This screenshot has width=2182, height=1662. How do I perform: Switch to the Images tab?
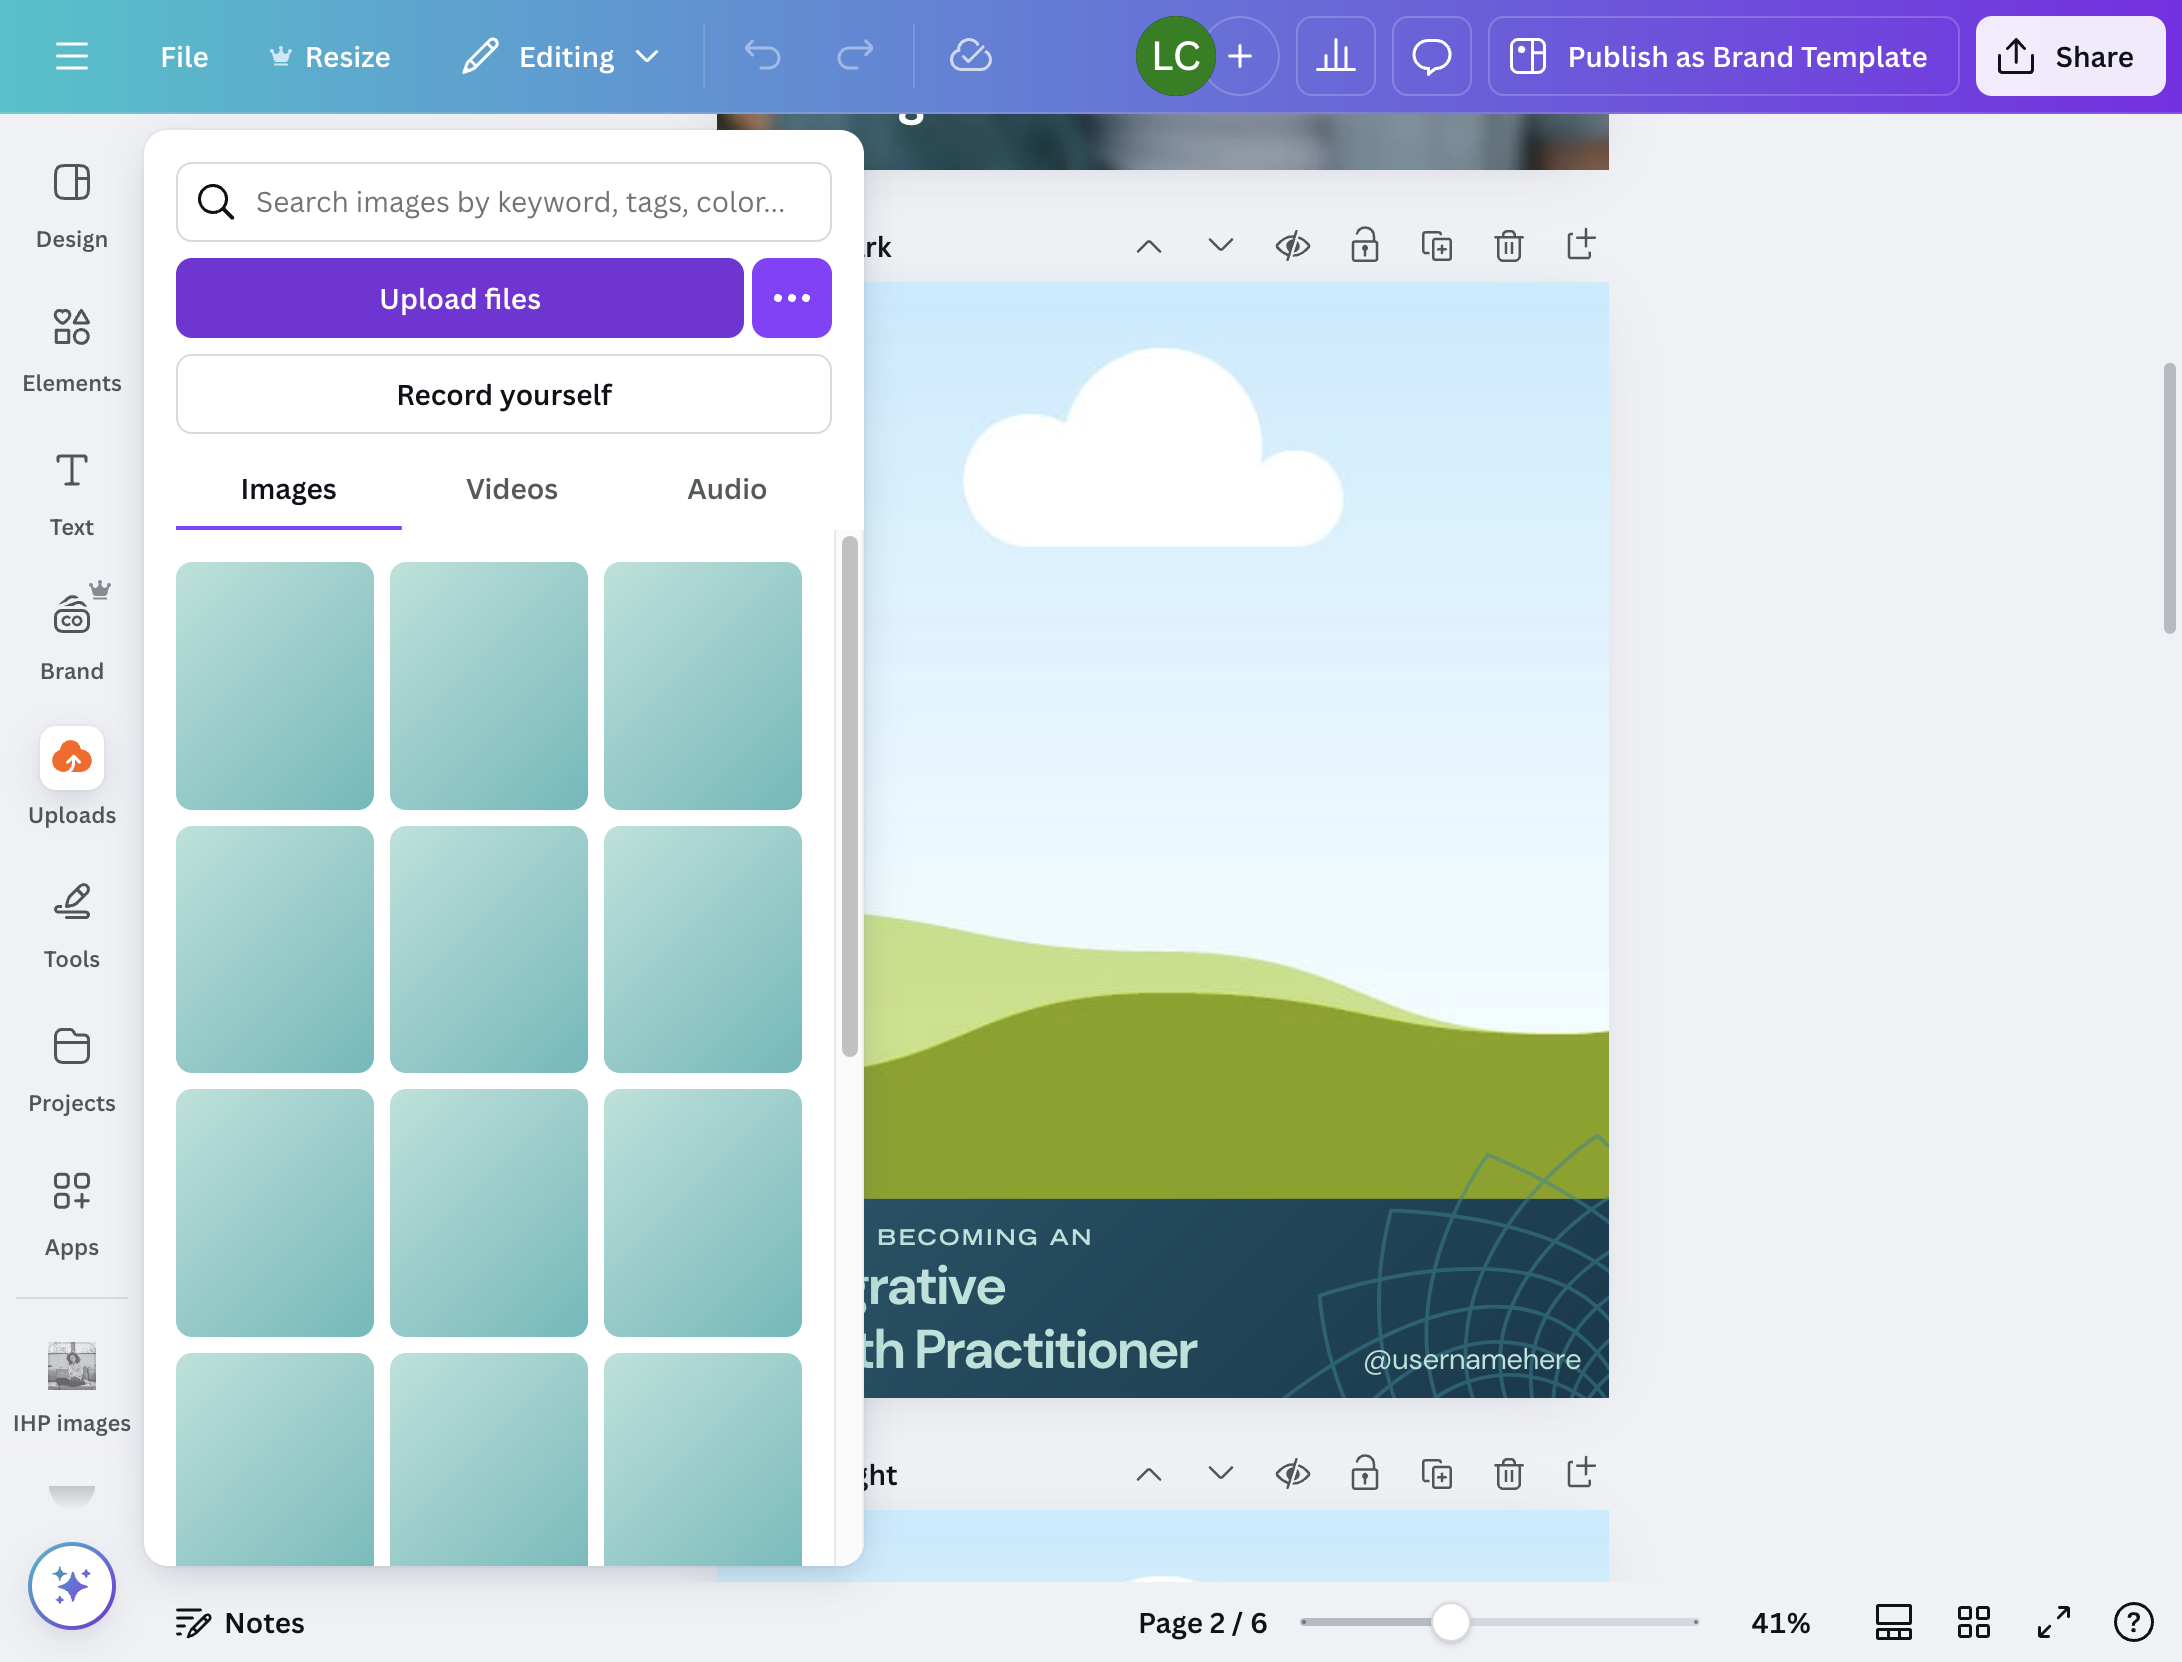click(288, 489)
